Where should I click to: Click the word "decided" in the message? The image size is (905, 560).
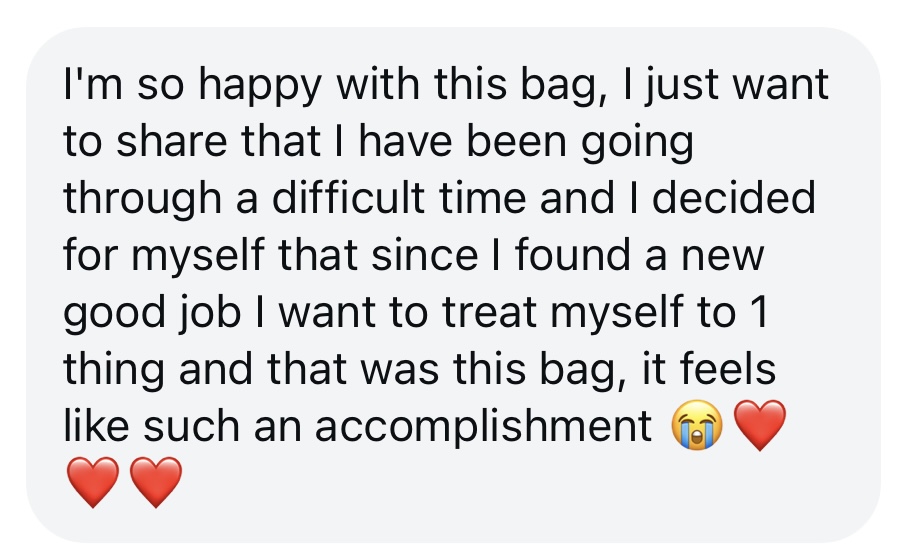(x=734, y=197)
